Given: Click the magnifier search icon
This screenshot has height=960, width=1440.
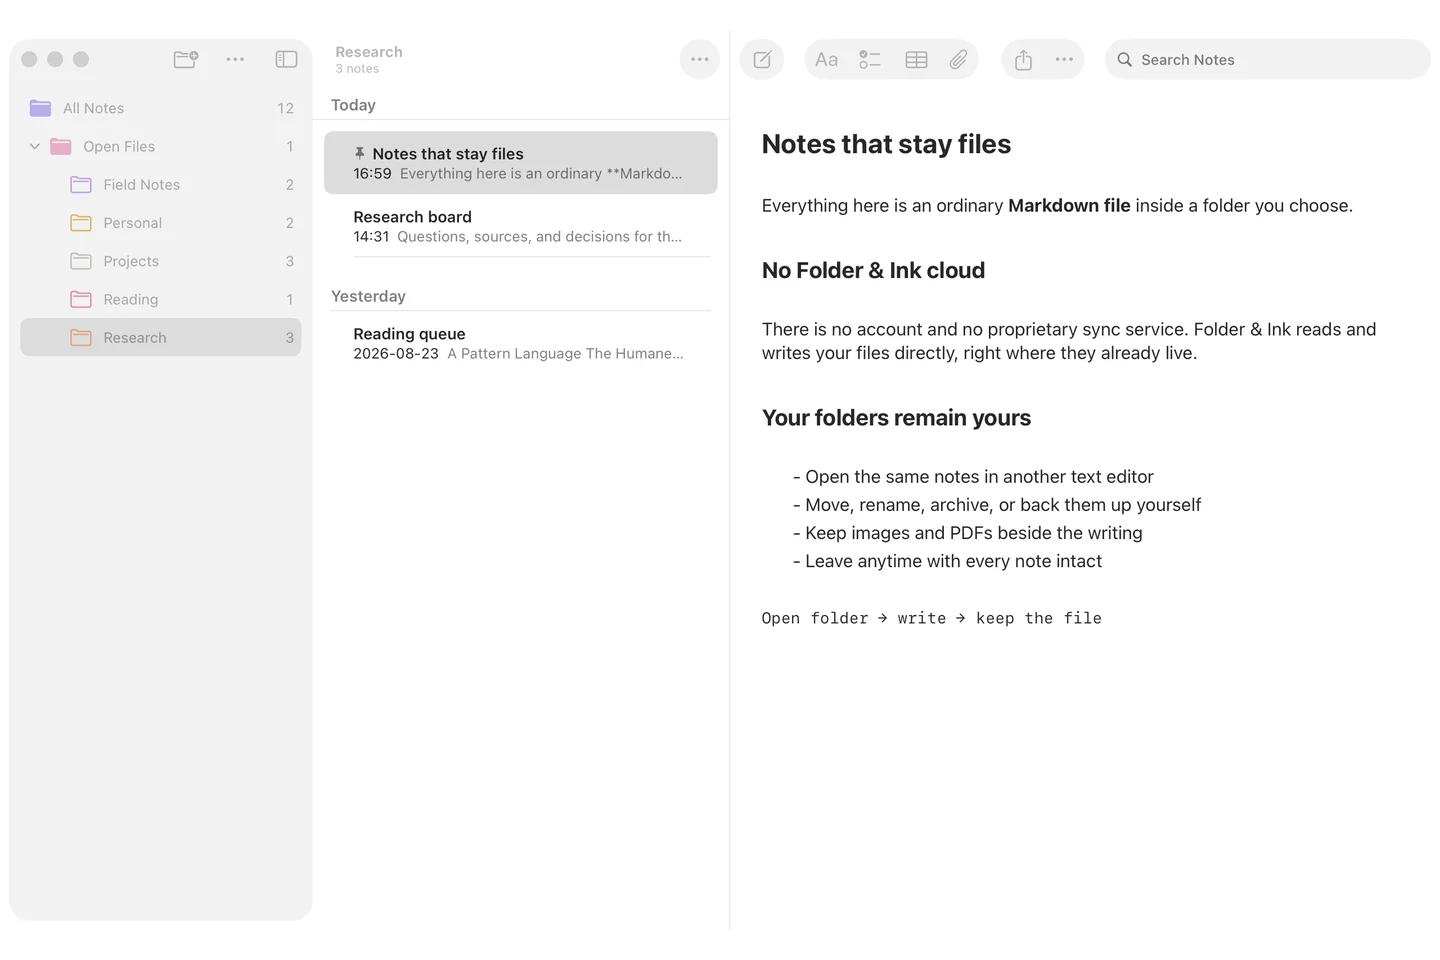Looking at the screenshot, I should click(1124, 59).
